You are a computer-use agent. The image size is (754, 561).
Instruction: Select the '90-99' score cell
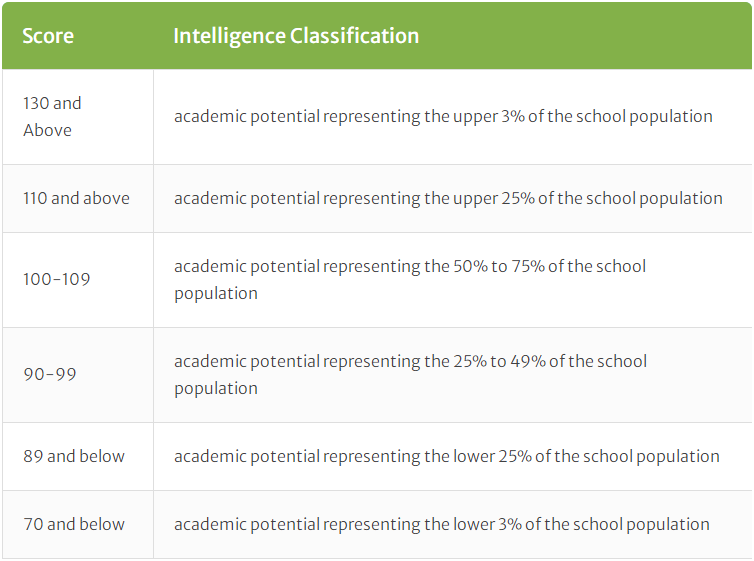pyautogui.click(x=78, y=375)
